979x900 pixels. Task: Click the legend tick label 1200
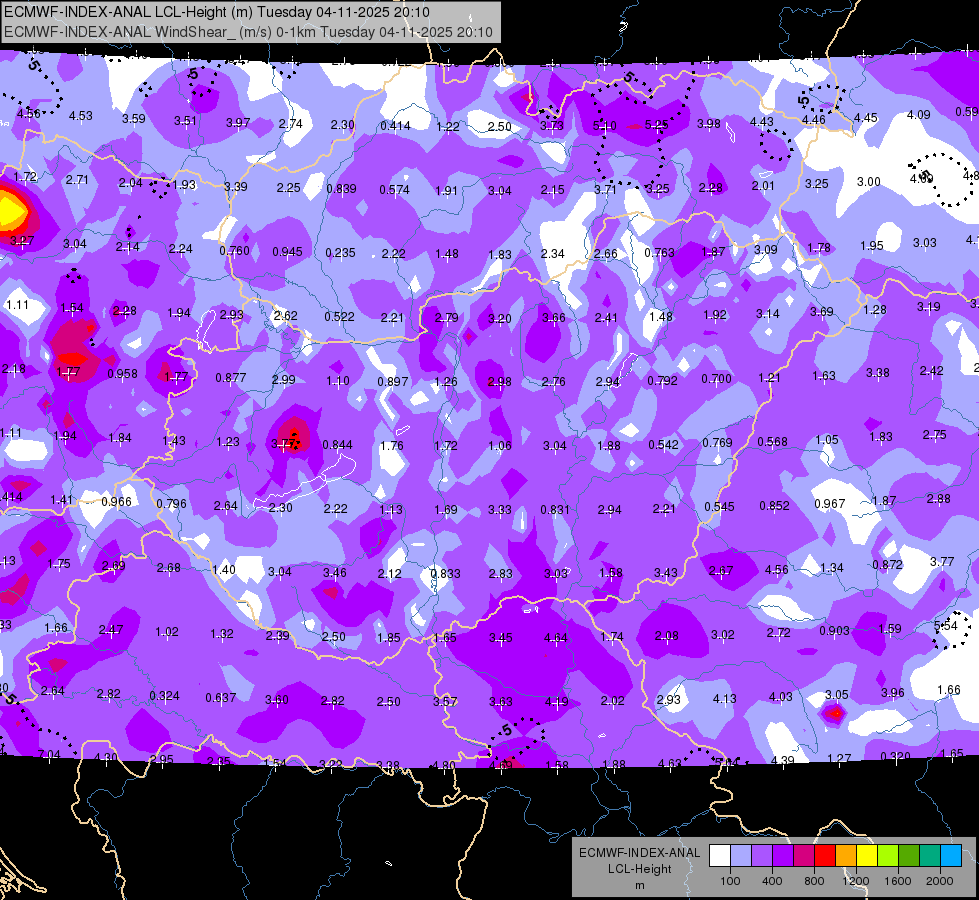[x=856, y=881]
